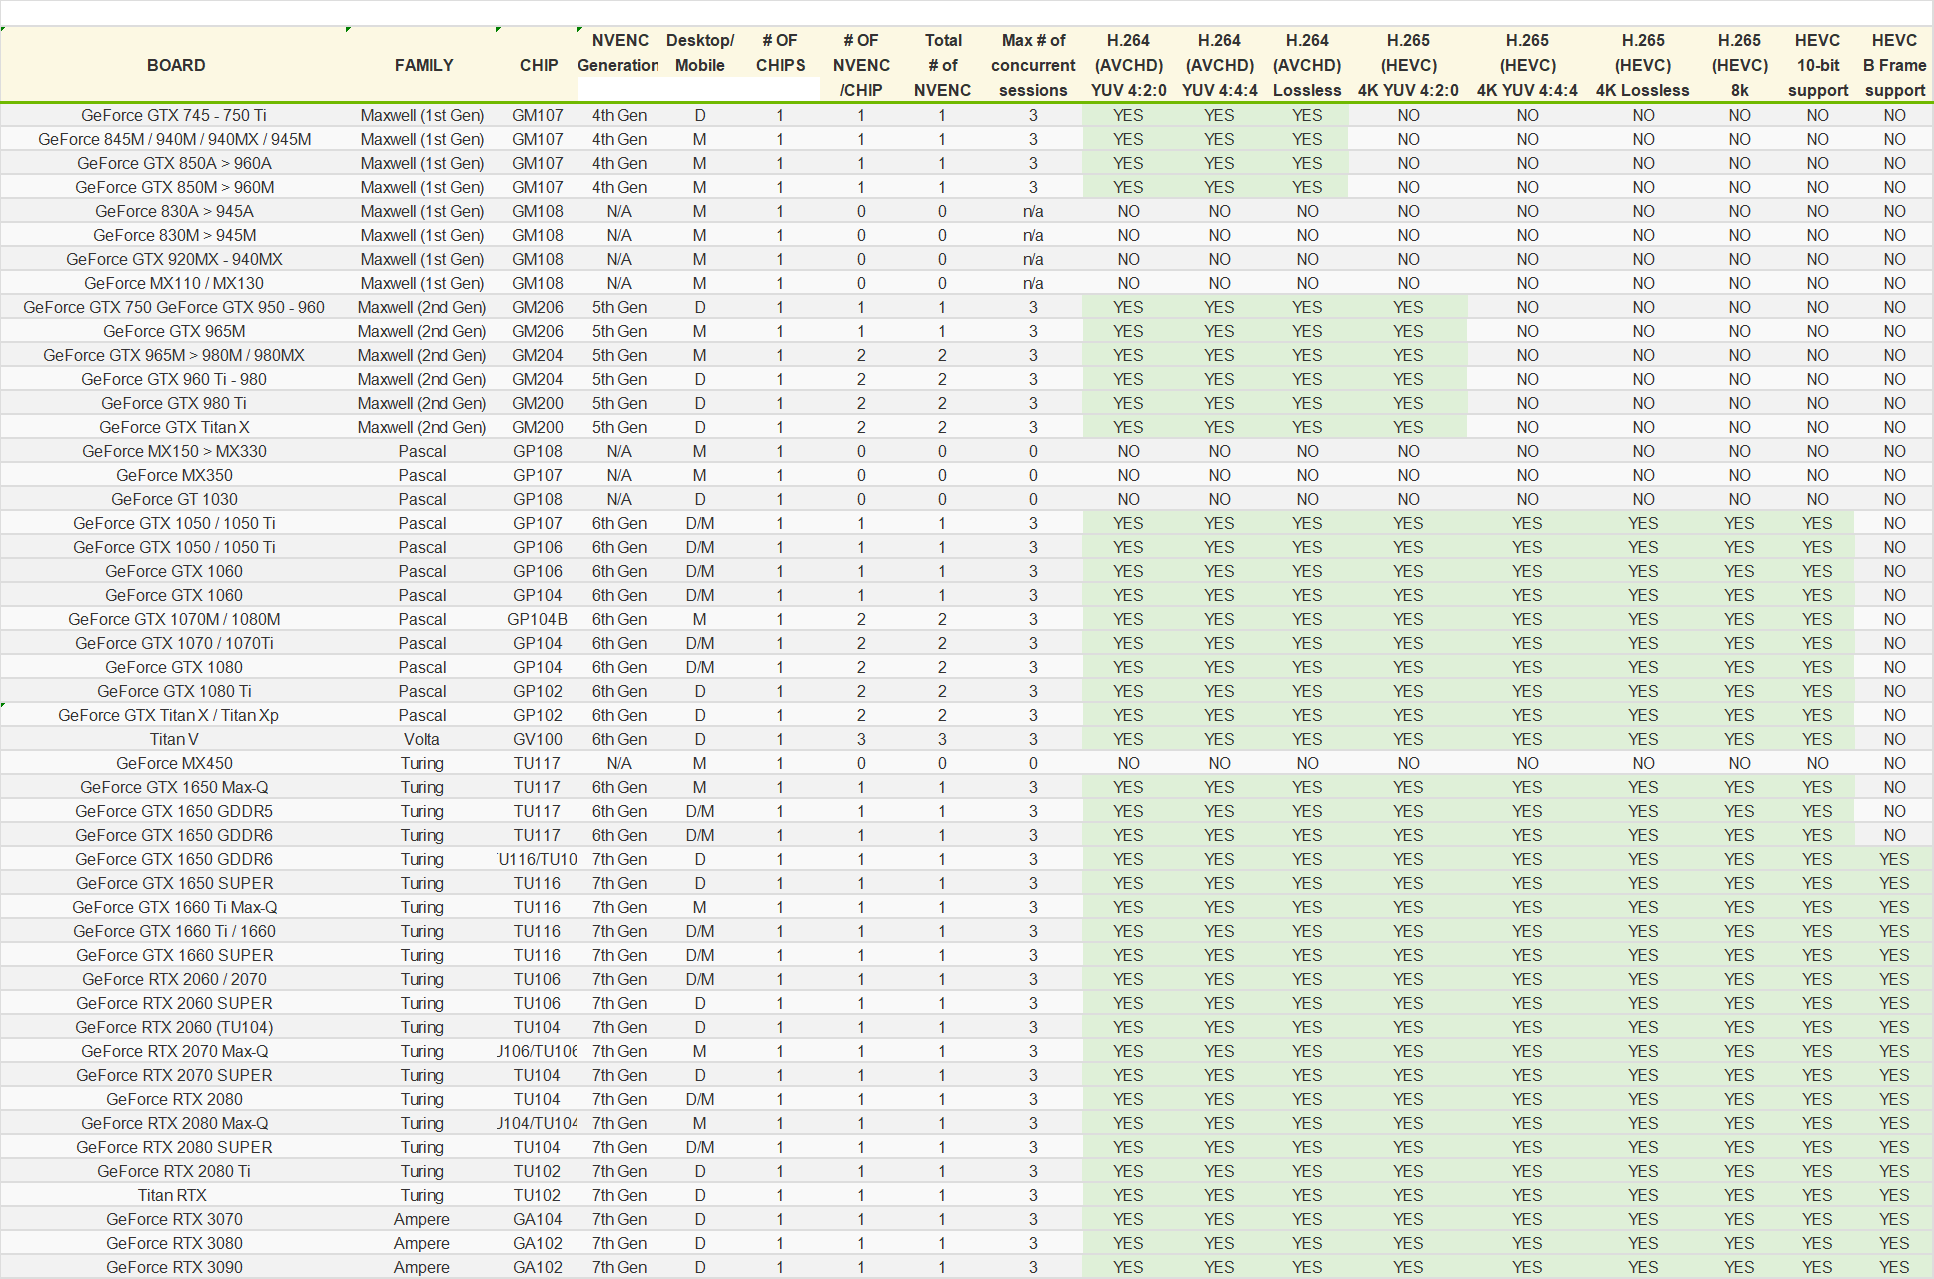Click the GeForce GTX 1660 Ti Max-Q cell

[x=174, y=907]
